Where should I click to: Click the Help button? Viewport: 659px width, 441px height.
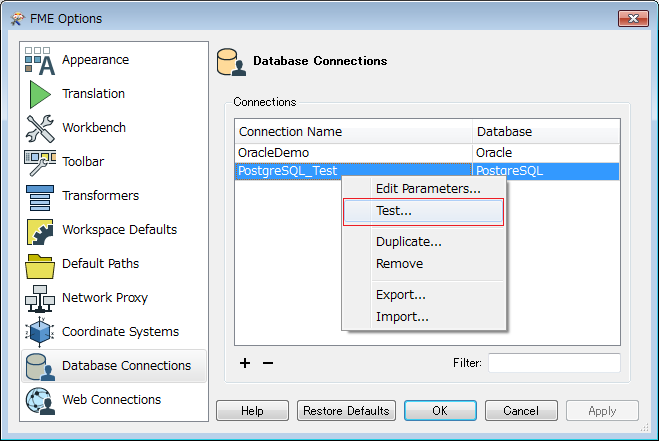point(252,410)
